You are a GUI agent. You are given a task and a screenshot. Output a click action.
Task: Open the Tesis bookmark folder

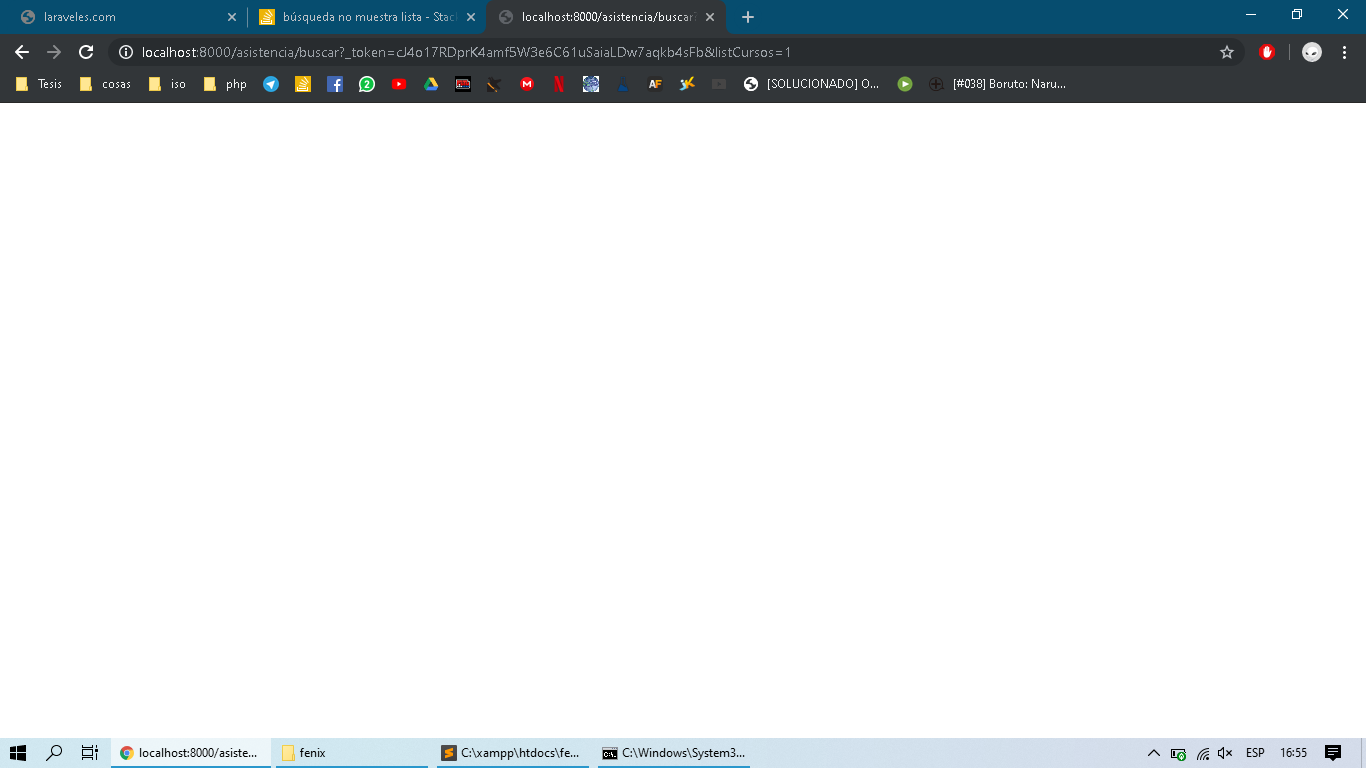(x=39, y=84)
